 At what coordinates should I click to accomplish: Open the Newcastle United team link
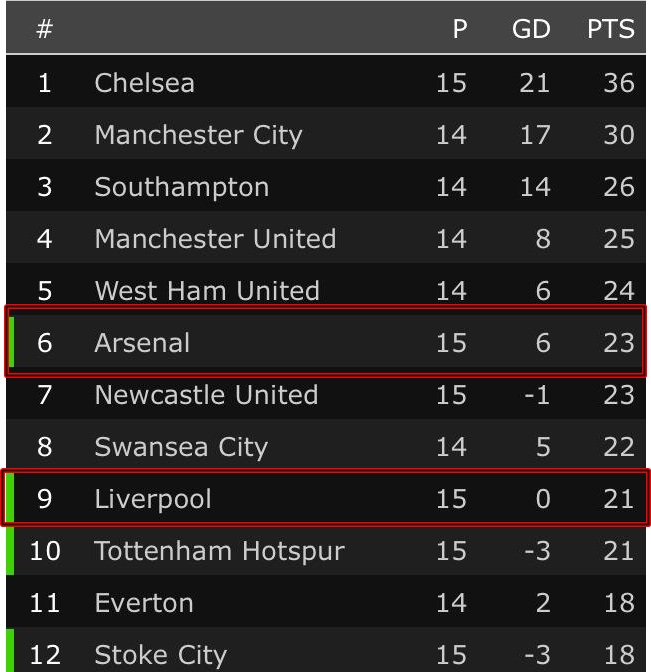(x=206, y=395)
